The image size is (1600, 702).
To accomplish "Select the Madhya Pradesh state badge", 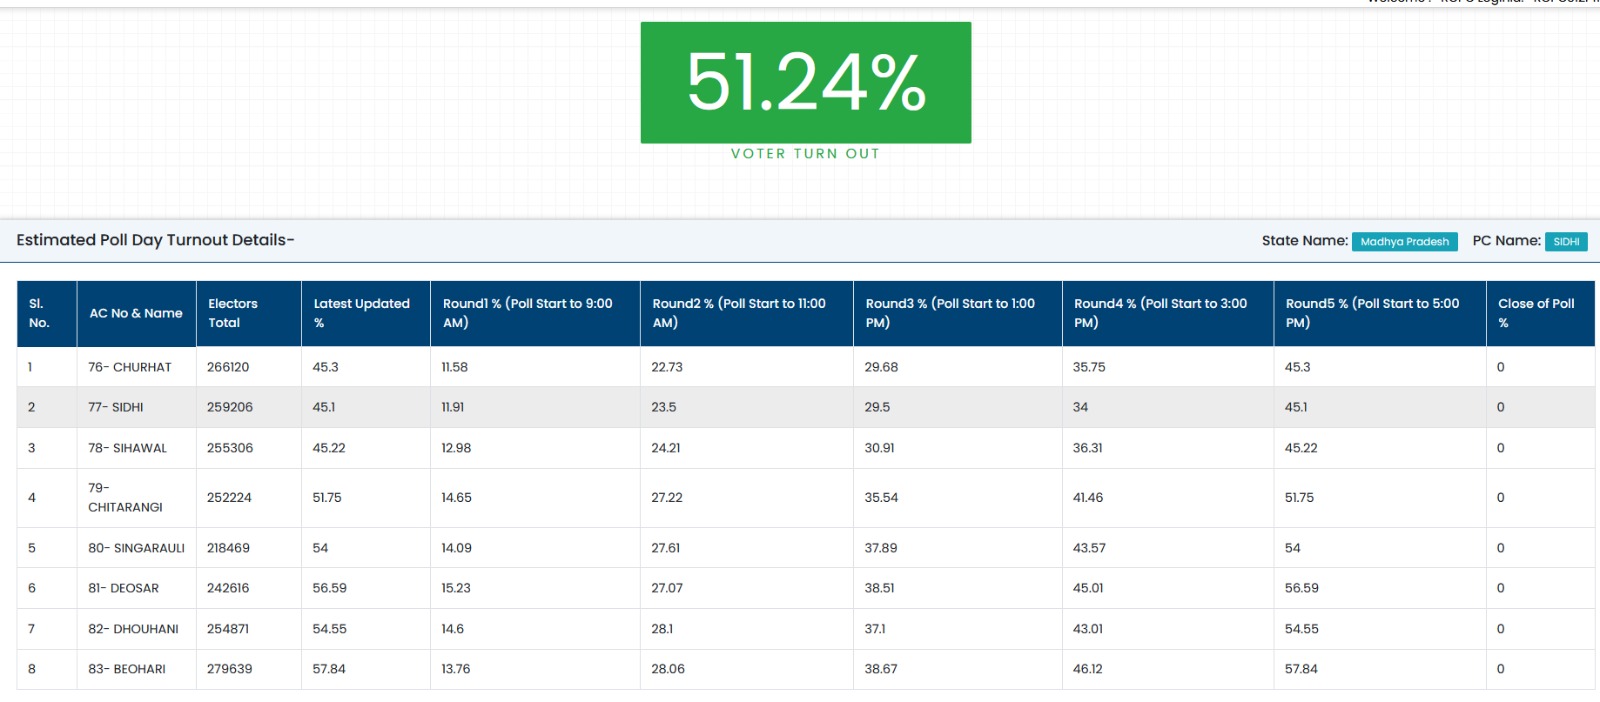I will click(x=1404, y=242).
